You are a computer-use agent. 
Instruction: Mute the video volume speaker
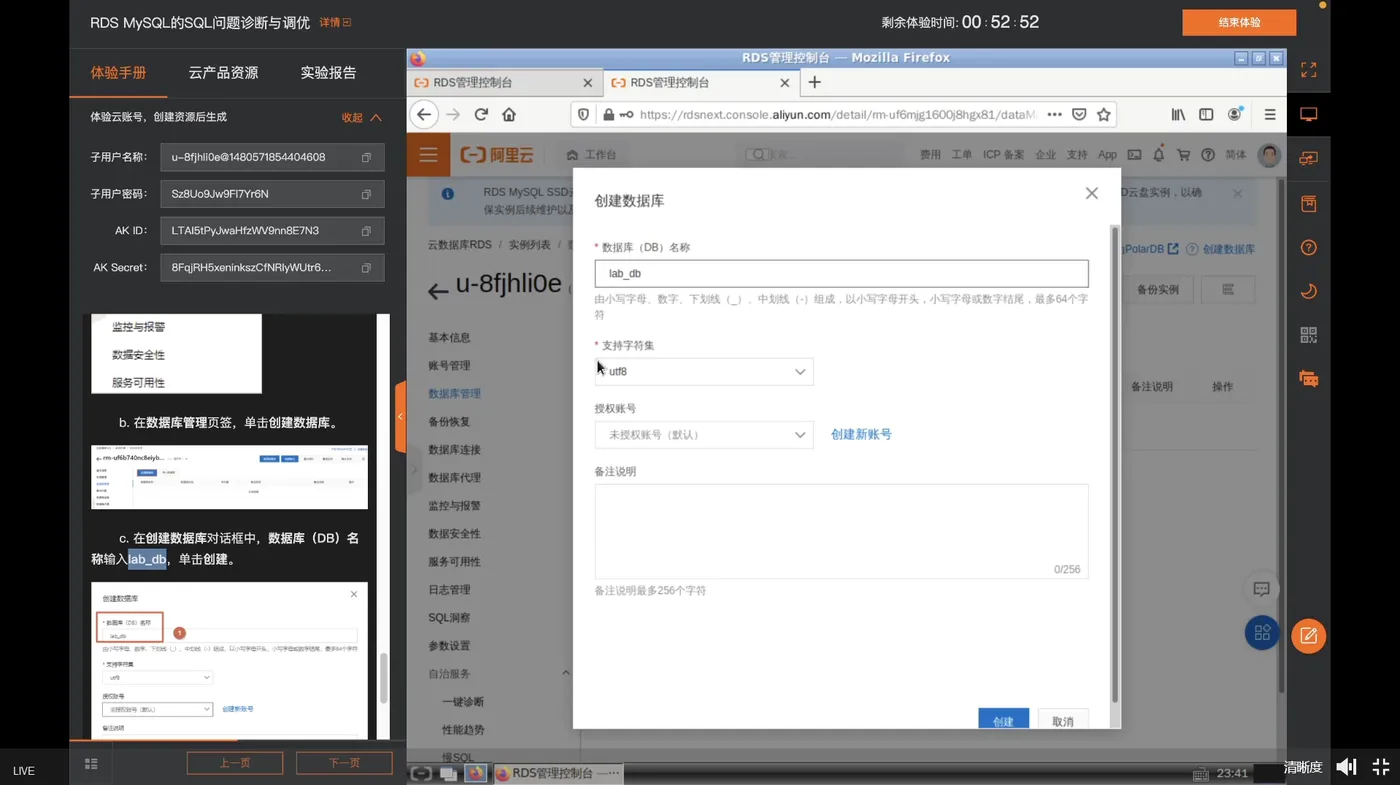click(x=1346, y=767)
